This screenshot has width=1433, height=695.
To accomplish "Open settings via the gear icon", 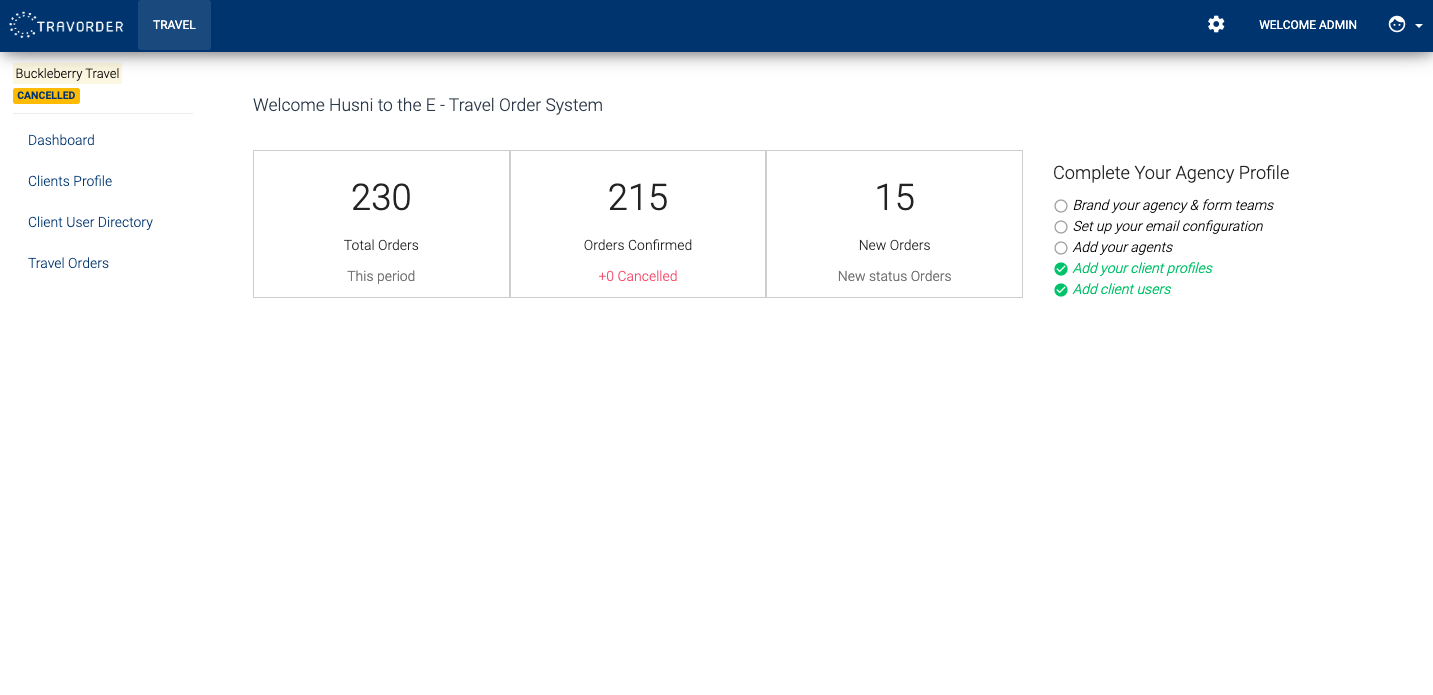I will pyautogui.click(x=1216, y=25).
